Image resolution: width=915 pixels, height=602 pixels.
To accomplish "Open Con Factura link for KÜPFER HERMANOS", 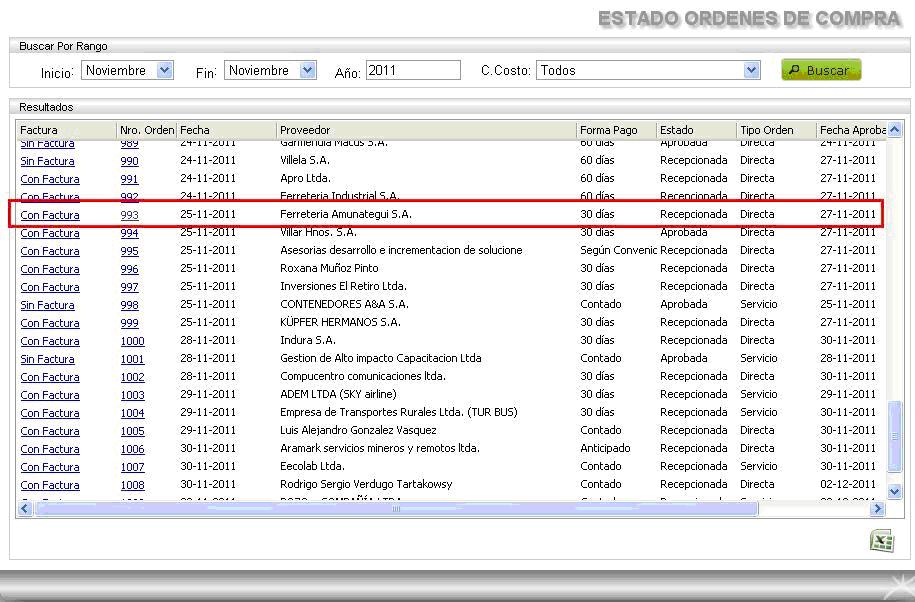I will tap(50, 323).
